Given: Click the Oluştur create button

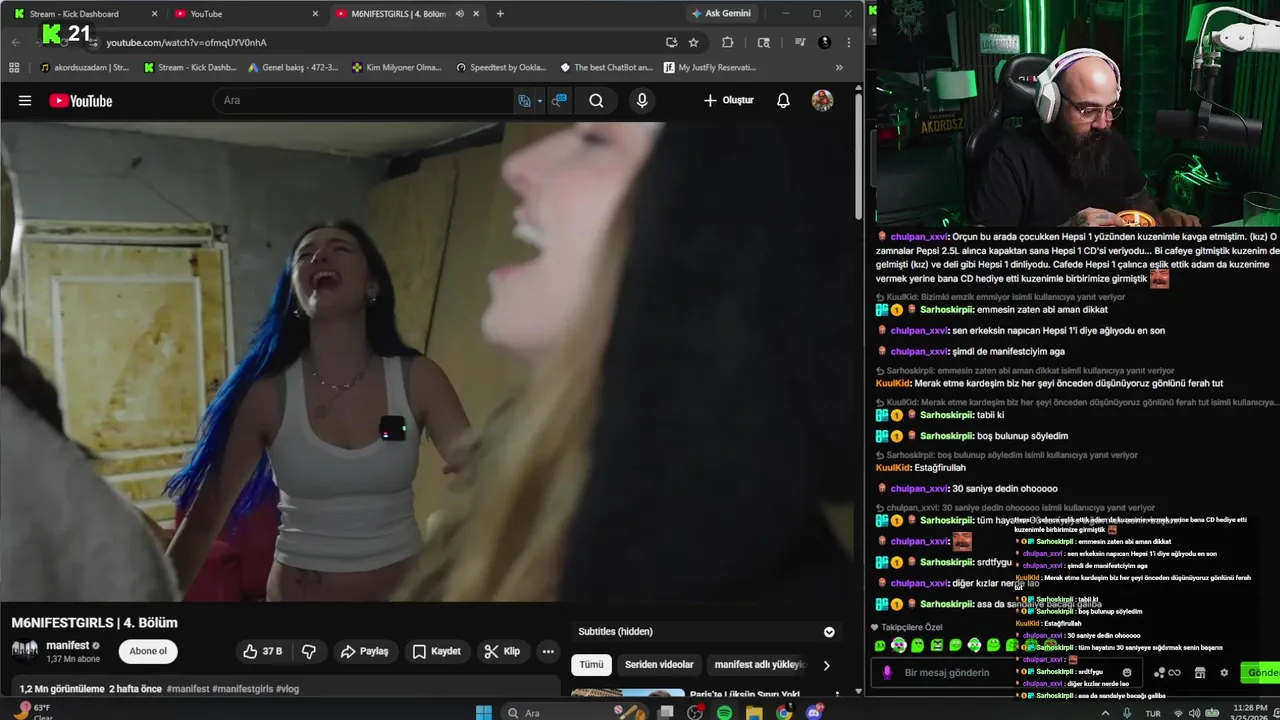Looking at the screenshot, I should pos(728,100).
